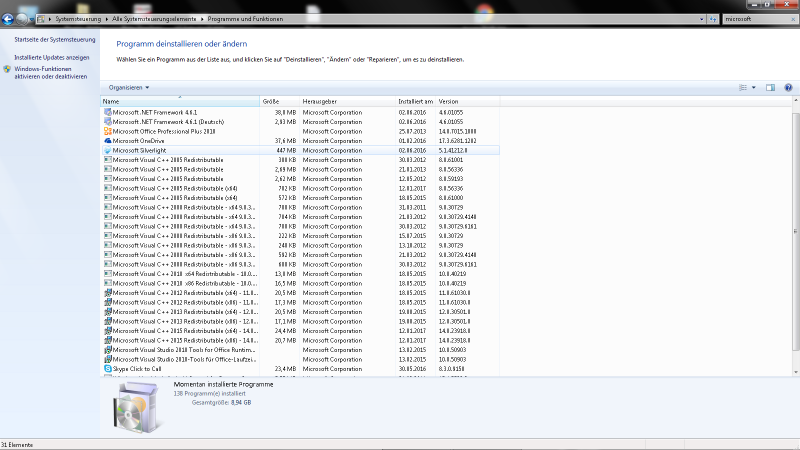Screen dimensions: 800x450
Task: Select Visual C++ 2010 x64 Redistributable row
Action: point(301,274)
